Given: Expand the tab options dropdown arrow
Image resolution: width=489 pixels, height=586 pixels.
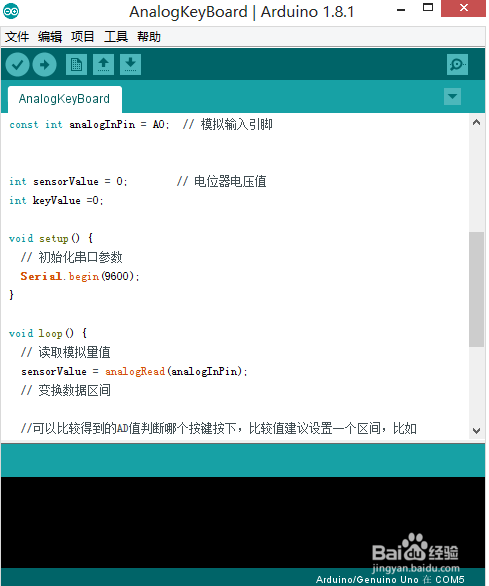Looking at the screenshot, I should point(452,96).
